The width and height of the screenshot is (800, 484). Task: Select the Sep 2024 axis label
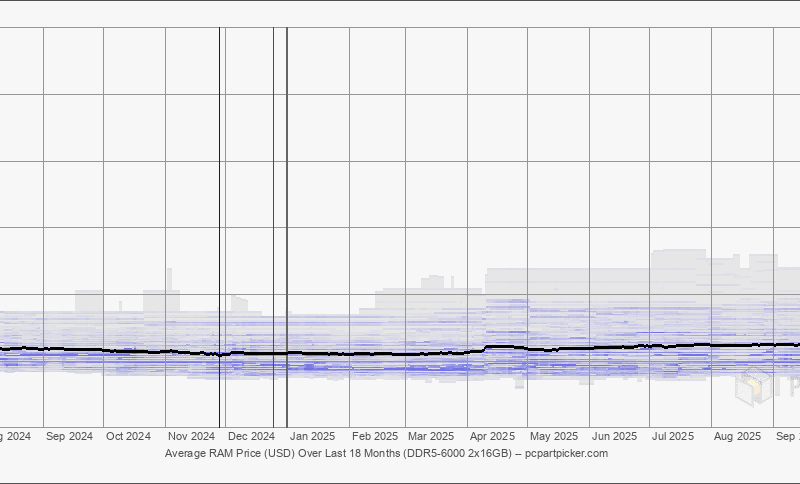[69, 436]
